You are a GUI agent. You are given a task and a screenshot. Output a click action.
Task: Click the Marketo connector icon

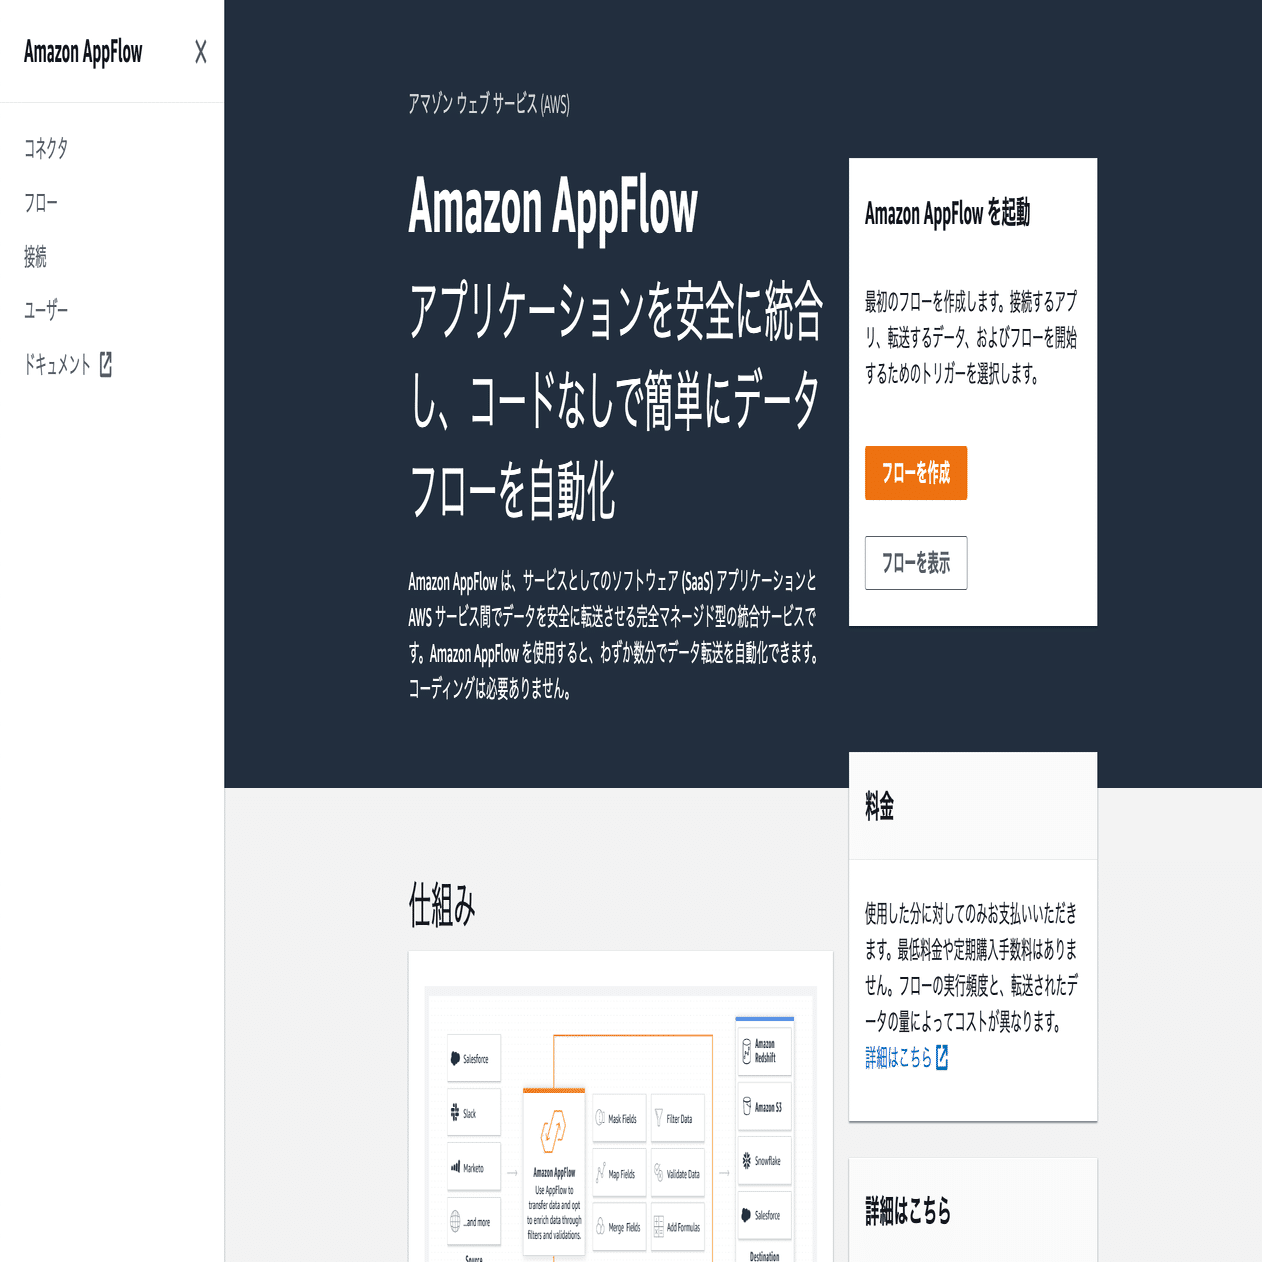[x=457, y=1166]
